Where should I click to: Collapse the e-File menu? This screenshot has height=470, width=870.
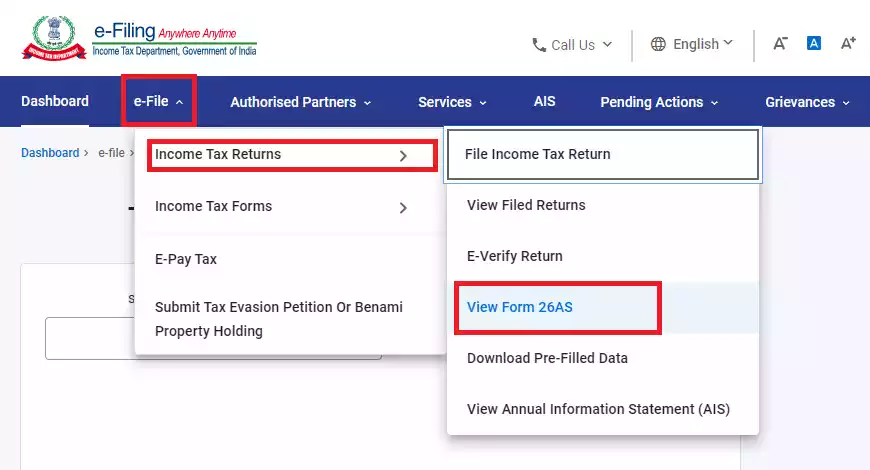tap(158, 102)
